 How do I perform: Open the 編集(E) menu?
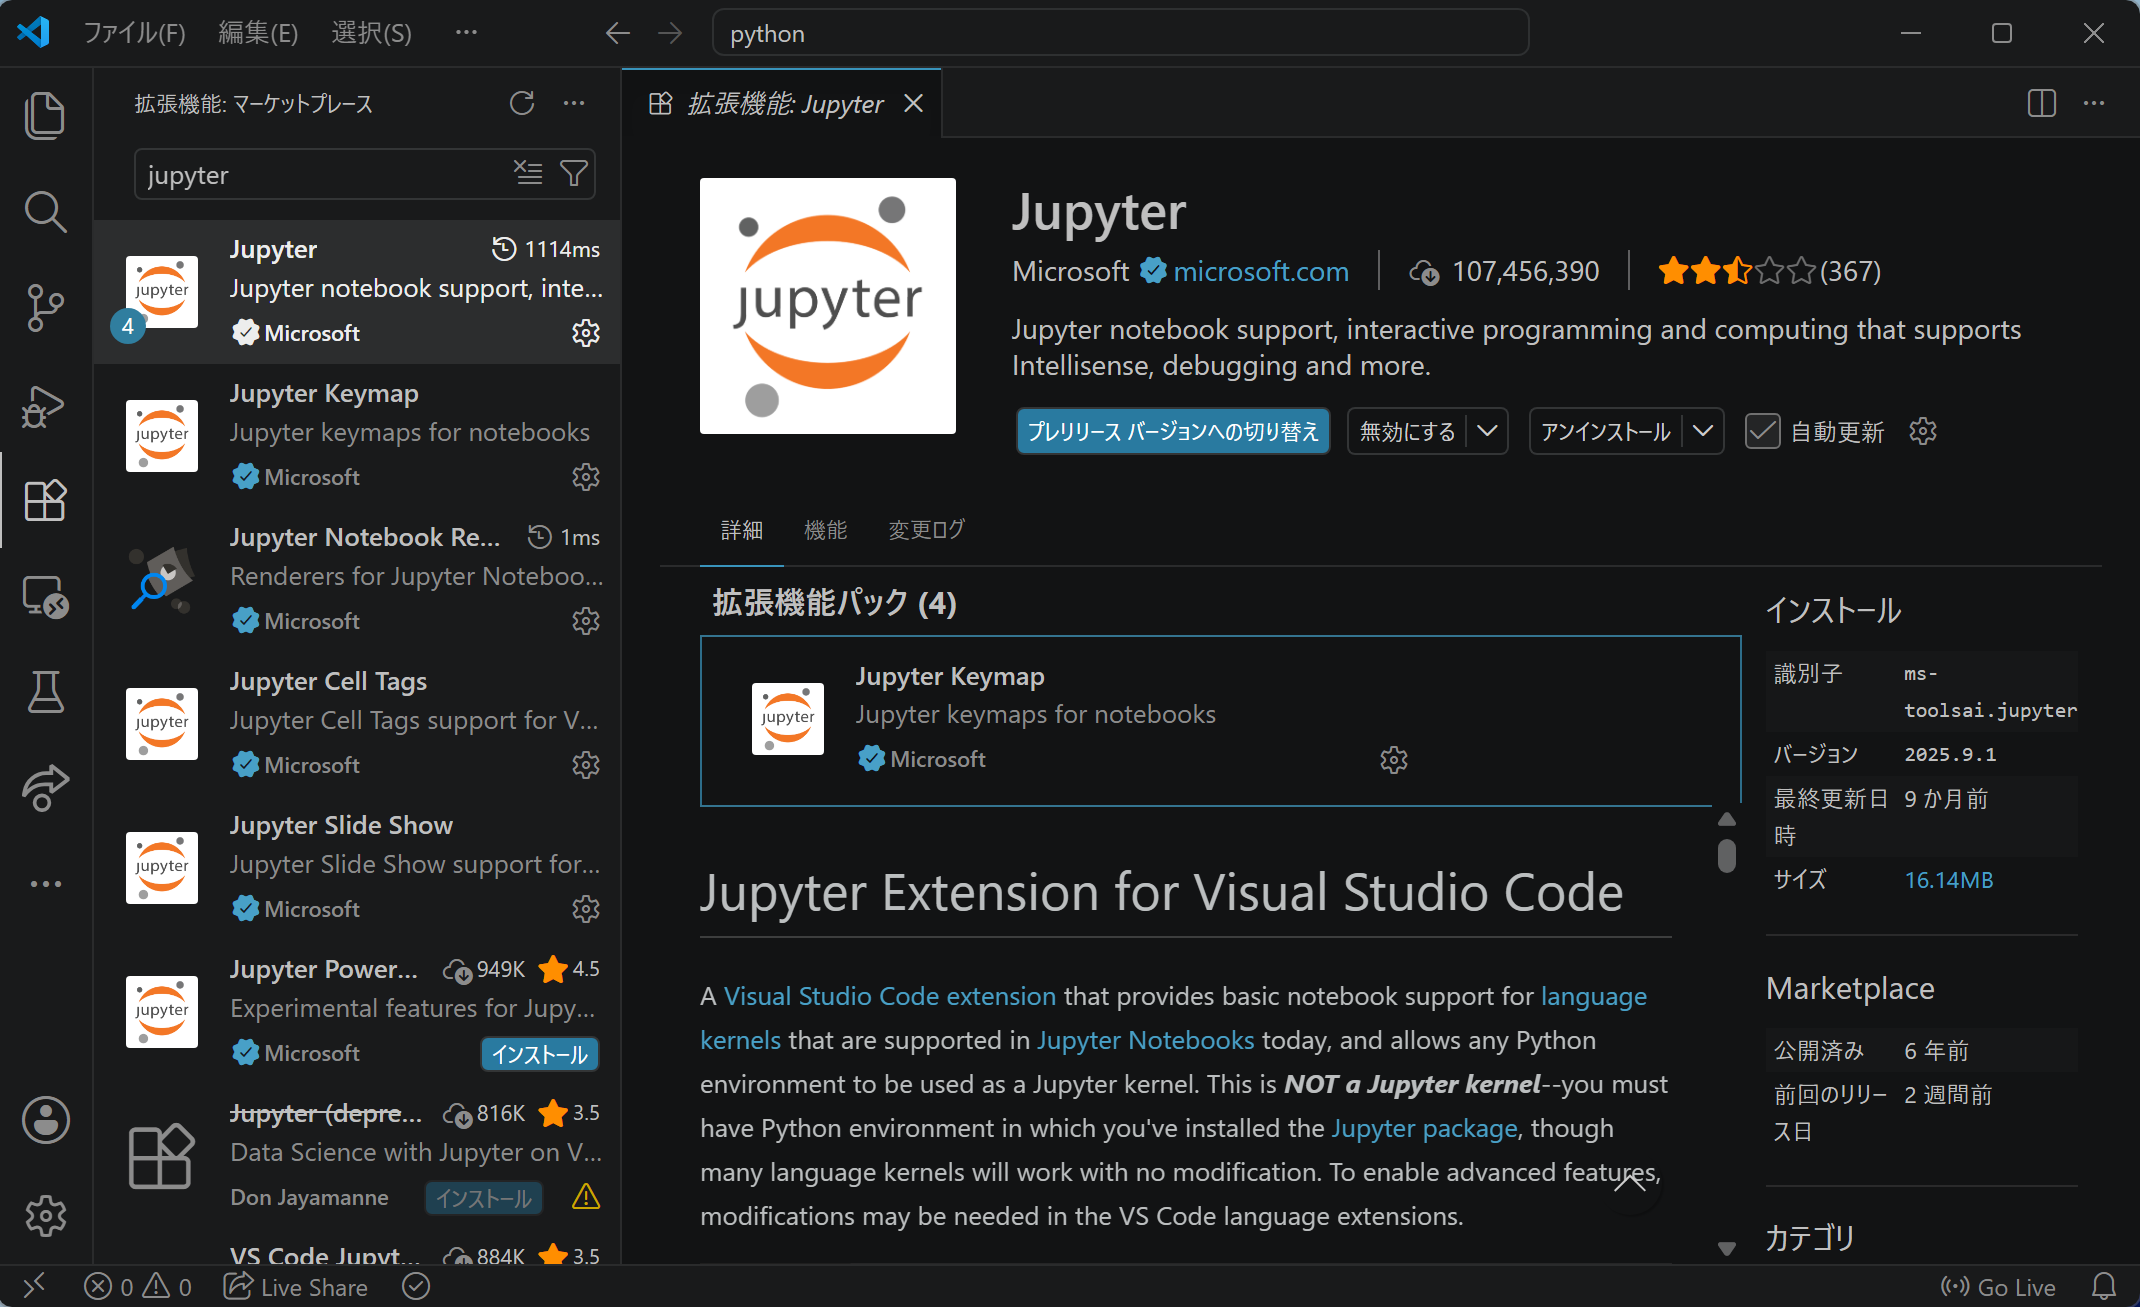(258, 33)
